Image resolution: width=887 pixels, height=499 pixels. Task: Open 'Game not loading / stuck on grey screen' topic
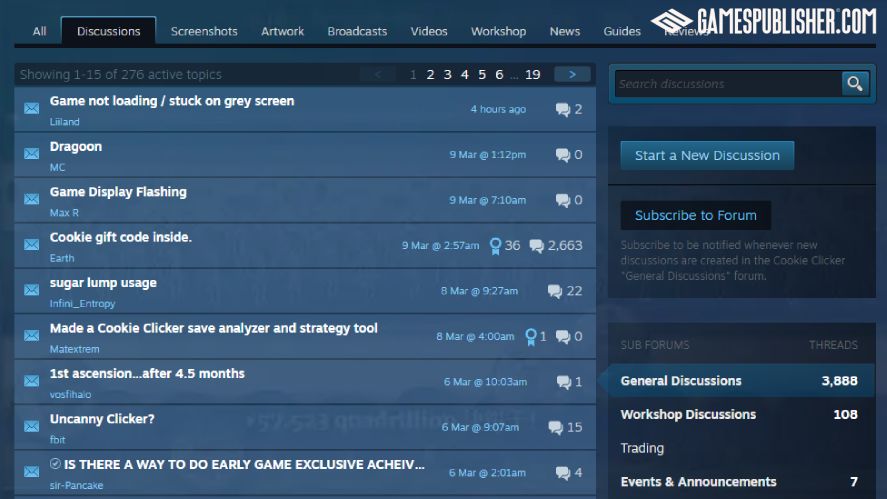[x=172, y=101]
